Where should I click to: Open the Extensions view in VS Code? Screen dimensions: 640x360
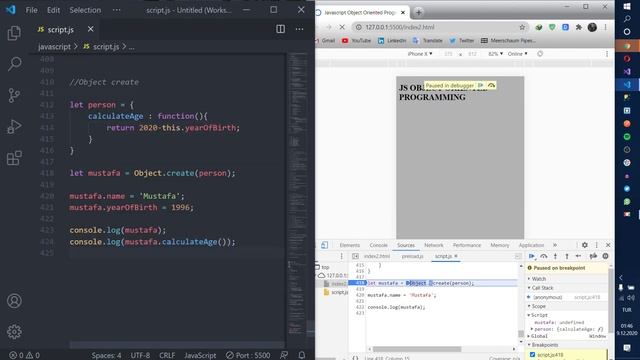[14, 158]
